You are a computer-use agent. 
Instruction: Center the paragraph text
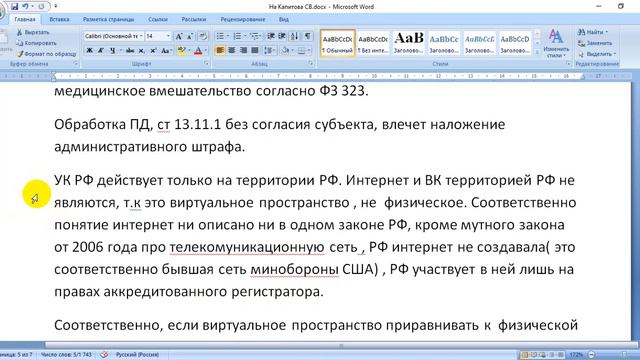click(x=231, y=51)
